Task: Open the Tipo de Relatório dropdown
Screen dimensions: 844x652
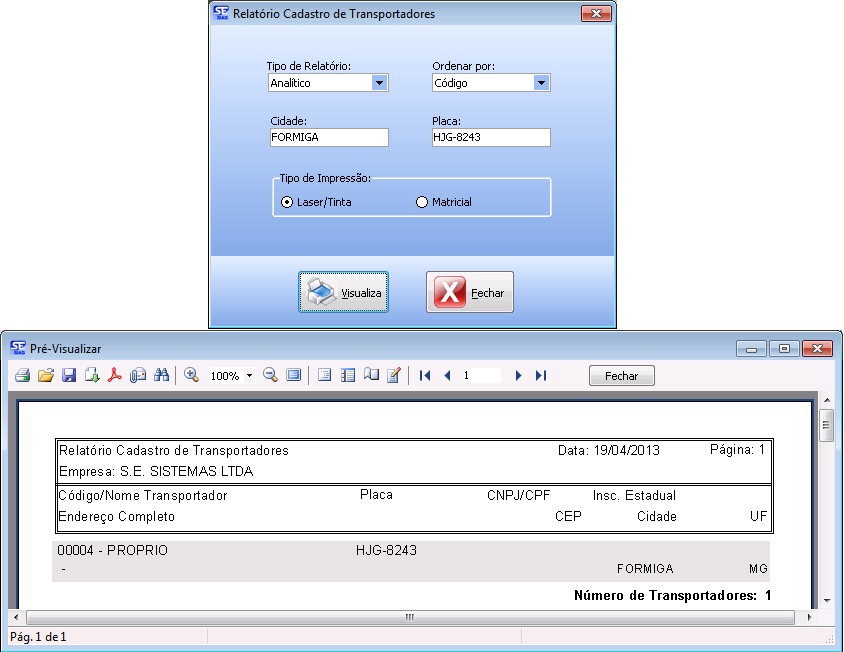Action: click(x=379, y=83)
